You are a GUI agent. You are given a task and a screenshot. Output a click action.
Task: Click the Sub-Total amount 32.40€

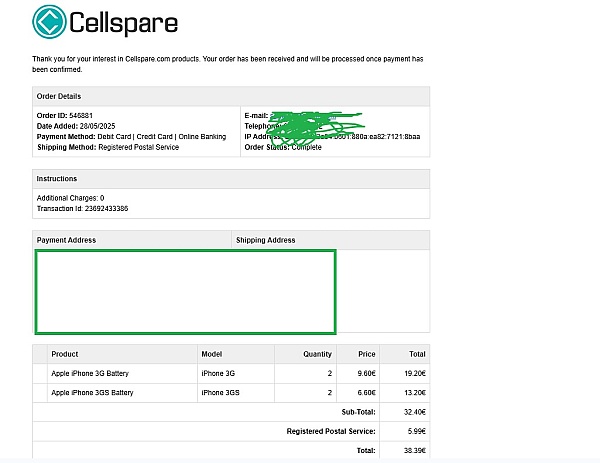tap(414, 411)
